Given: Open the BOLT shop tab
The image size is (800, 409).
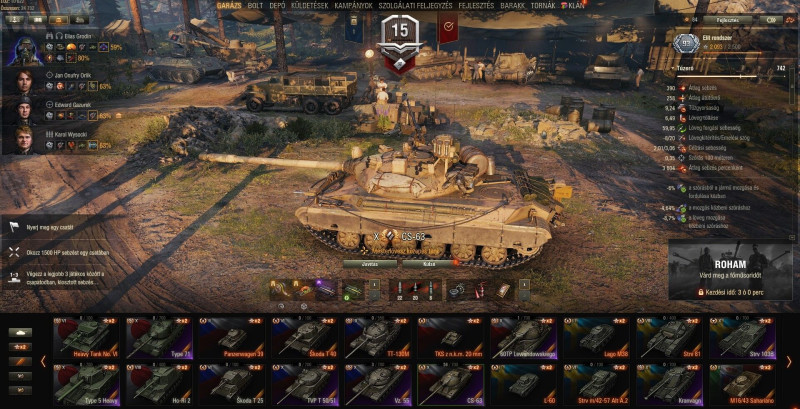Looking at the screenshot, I should pyautogui.click(x=256, y=6).
